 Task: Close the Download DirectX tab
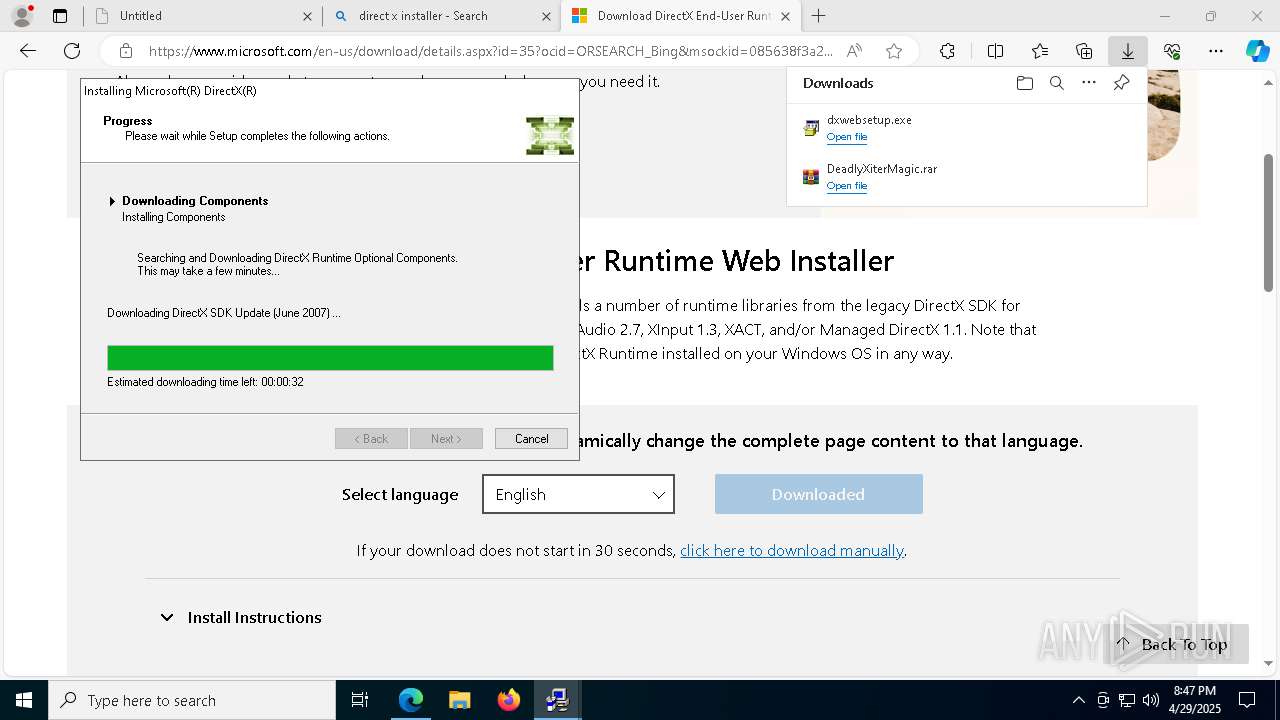[785, 16]
